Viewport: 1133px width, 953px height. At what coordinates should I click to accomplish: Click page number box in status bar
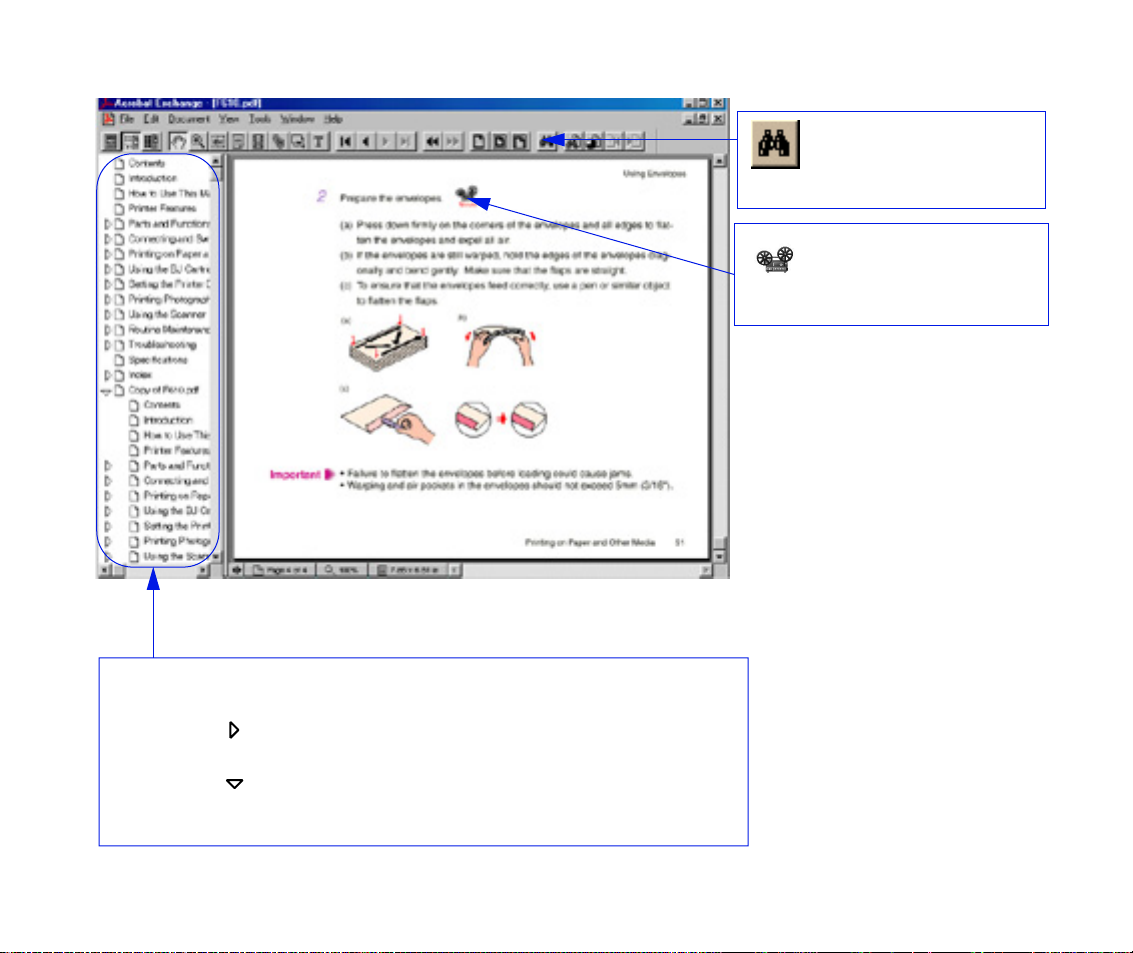coord(281,570)
